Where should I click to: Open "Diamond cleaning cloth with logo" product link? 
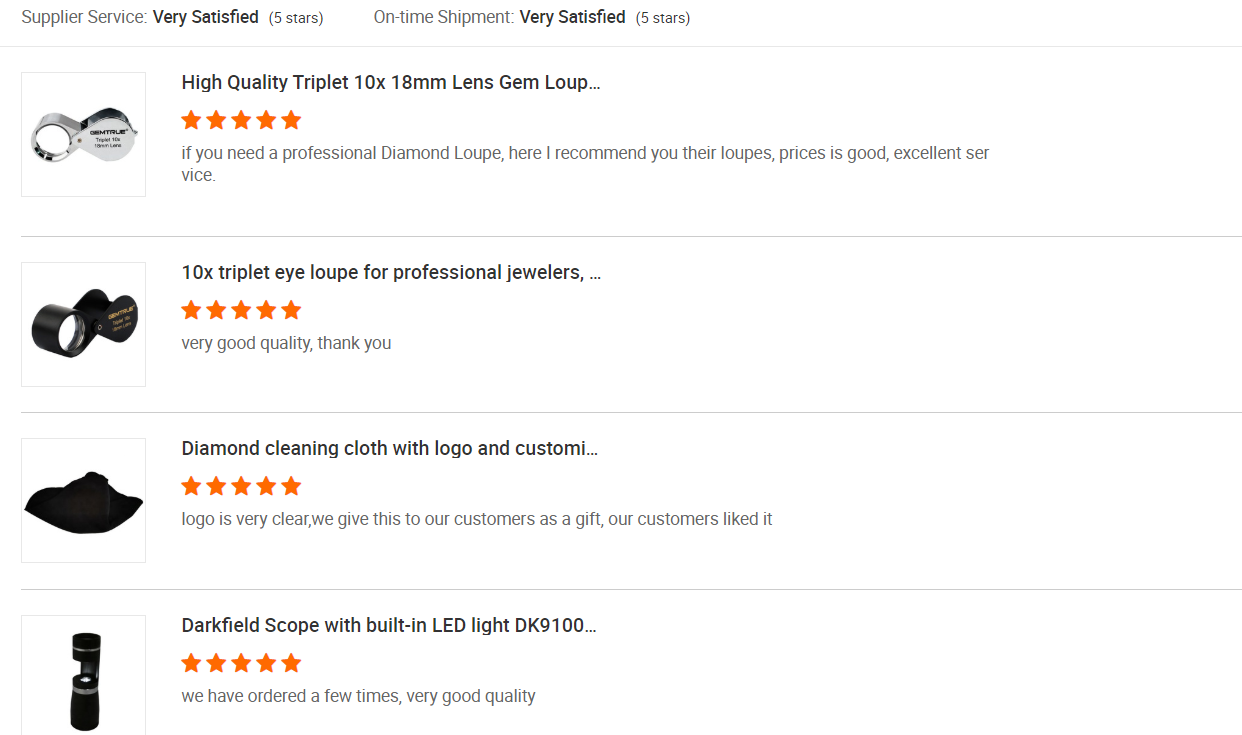[x=389, y=449]
